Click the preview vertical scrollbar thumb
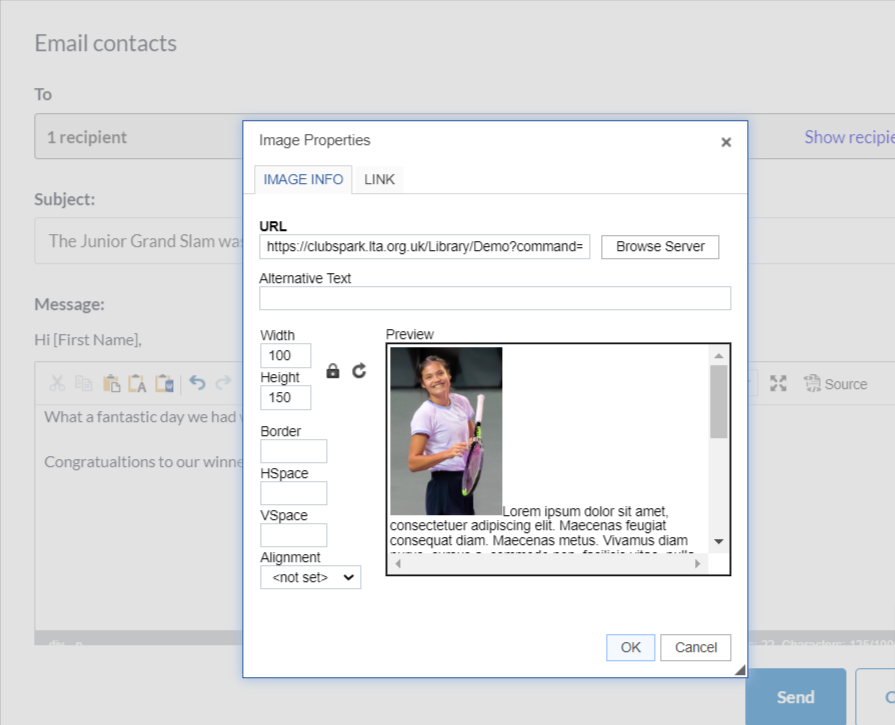This screenshot has width=895, height=725. [719, 401]
